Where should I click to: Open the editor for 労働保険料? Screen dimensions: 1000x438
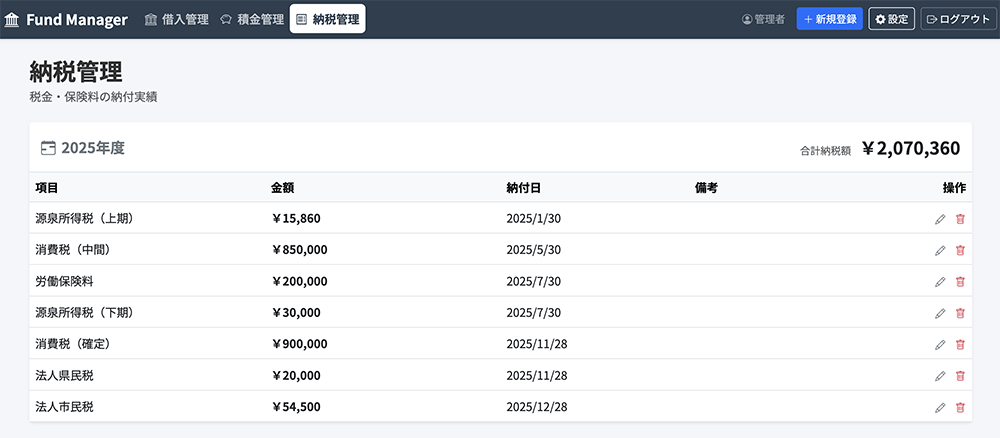pyautogui.click(x=940, y=282)
